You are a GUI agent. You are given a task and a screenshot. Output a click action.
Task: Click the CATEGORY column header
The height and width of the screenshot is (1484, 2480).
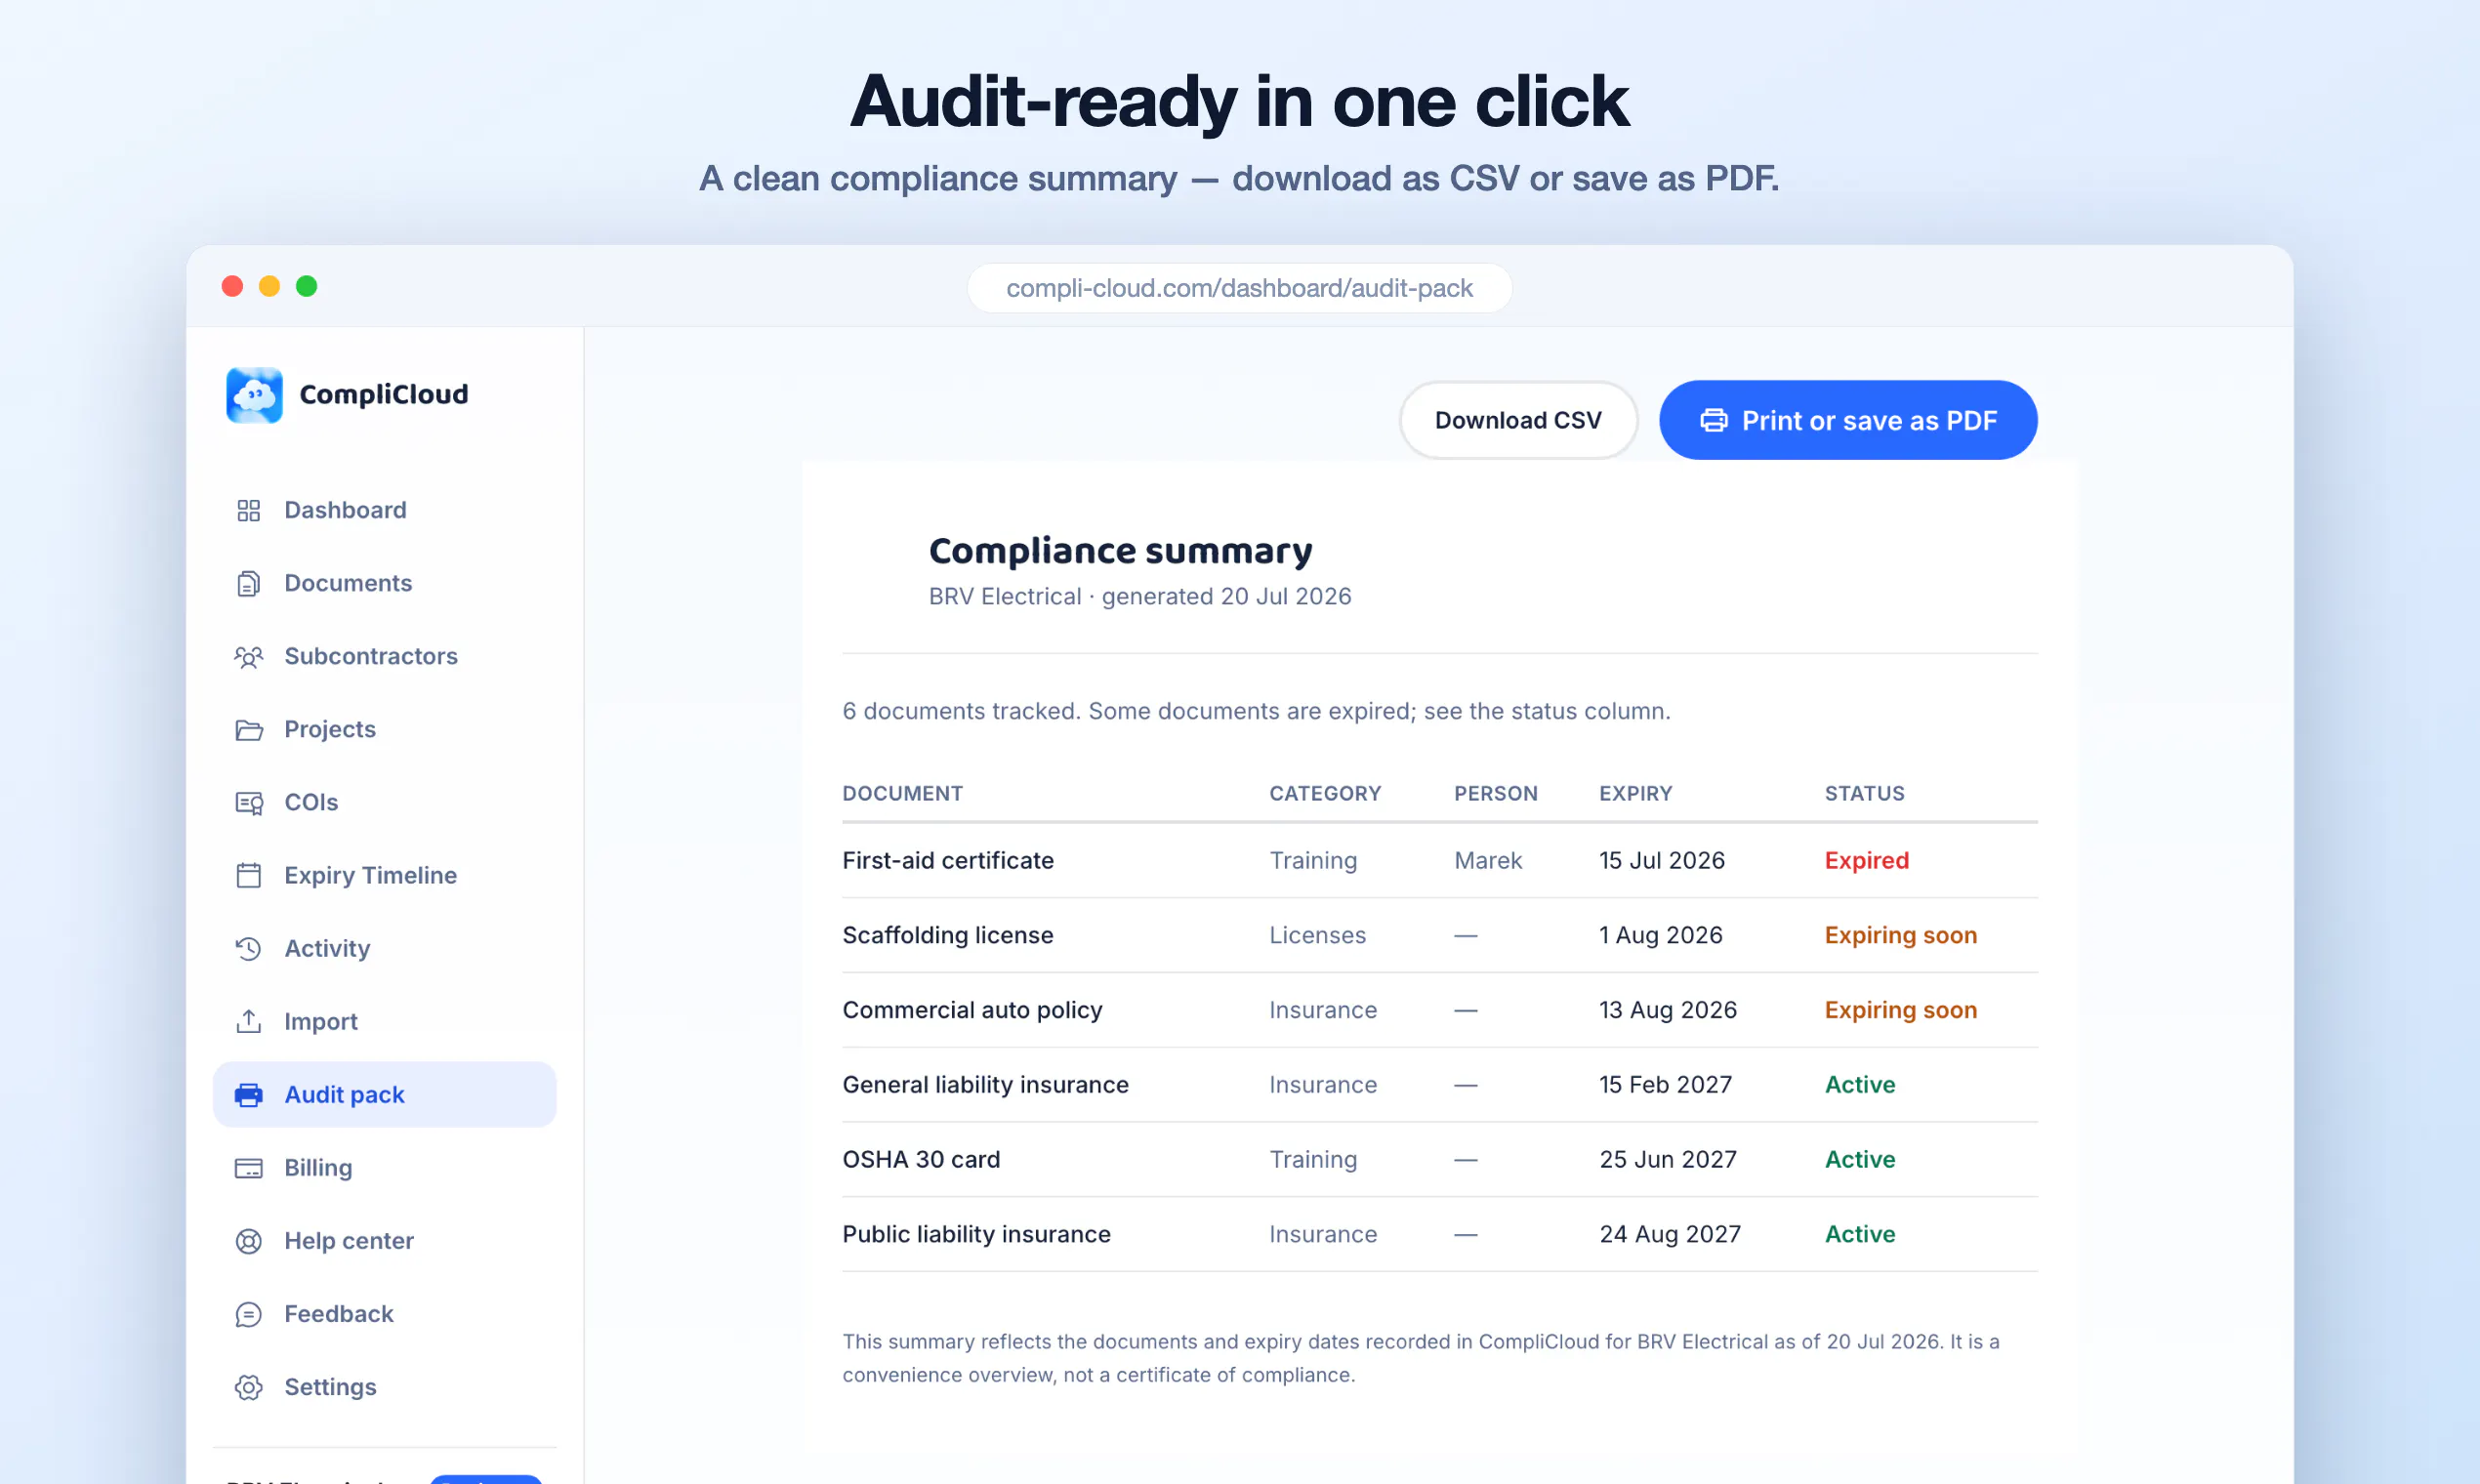1325,793
